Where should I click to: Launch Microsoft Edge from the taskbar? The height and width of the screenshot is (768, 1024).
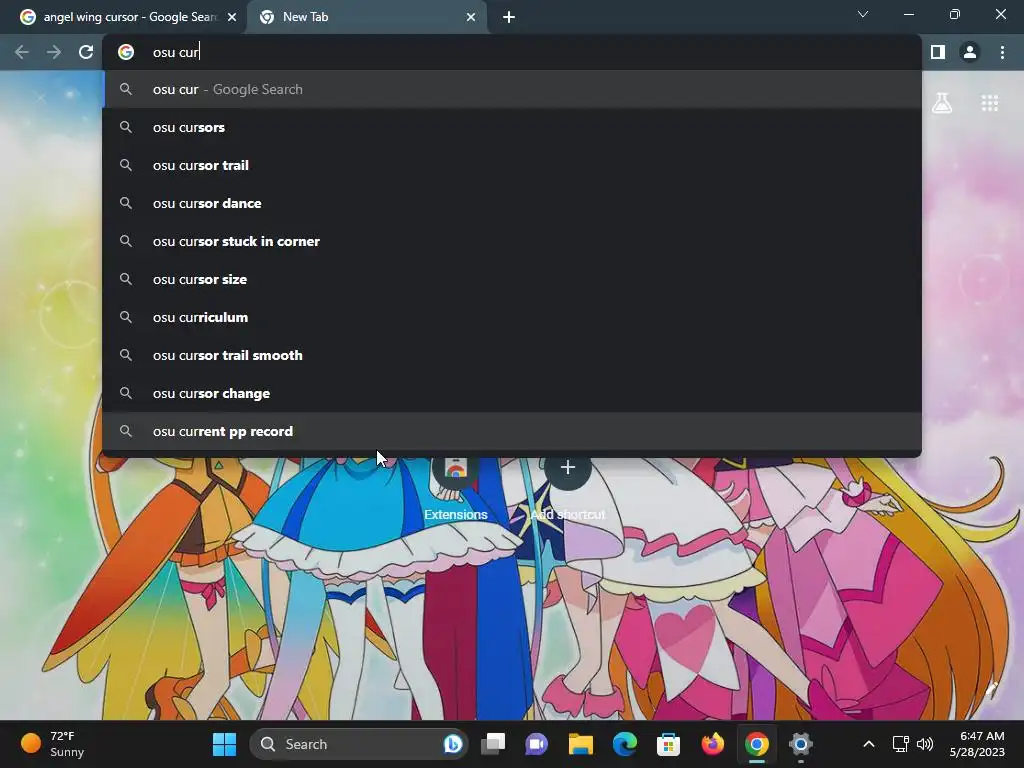pyautogui.click(x=624, y=744)
